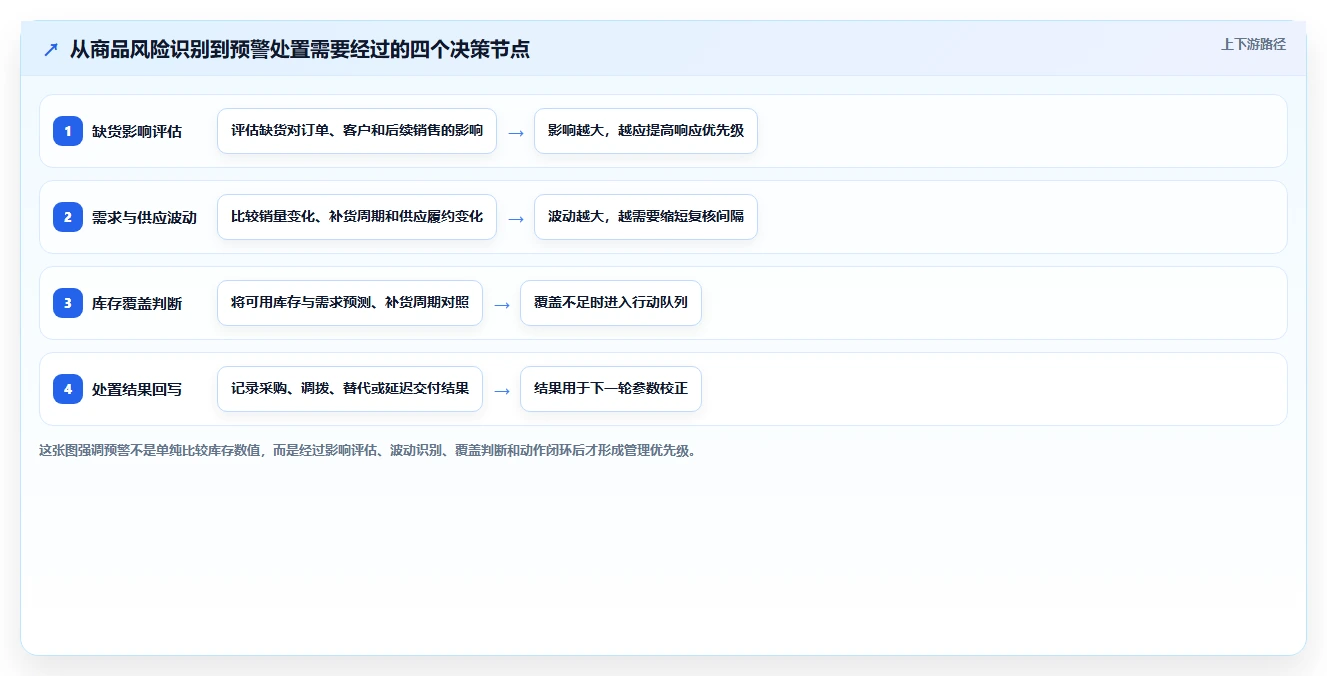Click the number 3 step badge
The height and width of the screenshot is (676, 1327).
(x=68, y=303)
